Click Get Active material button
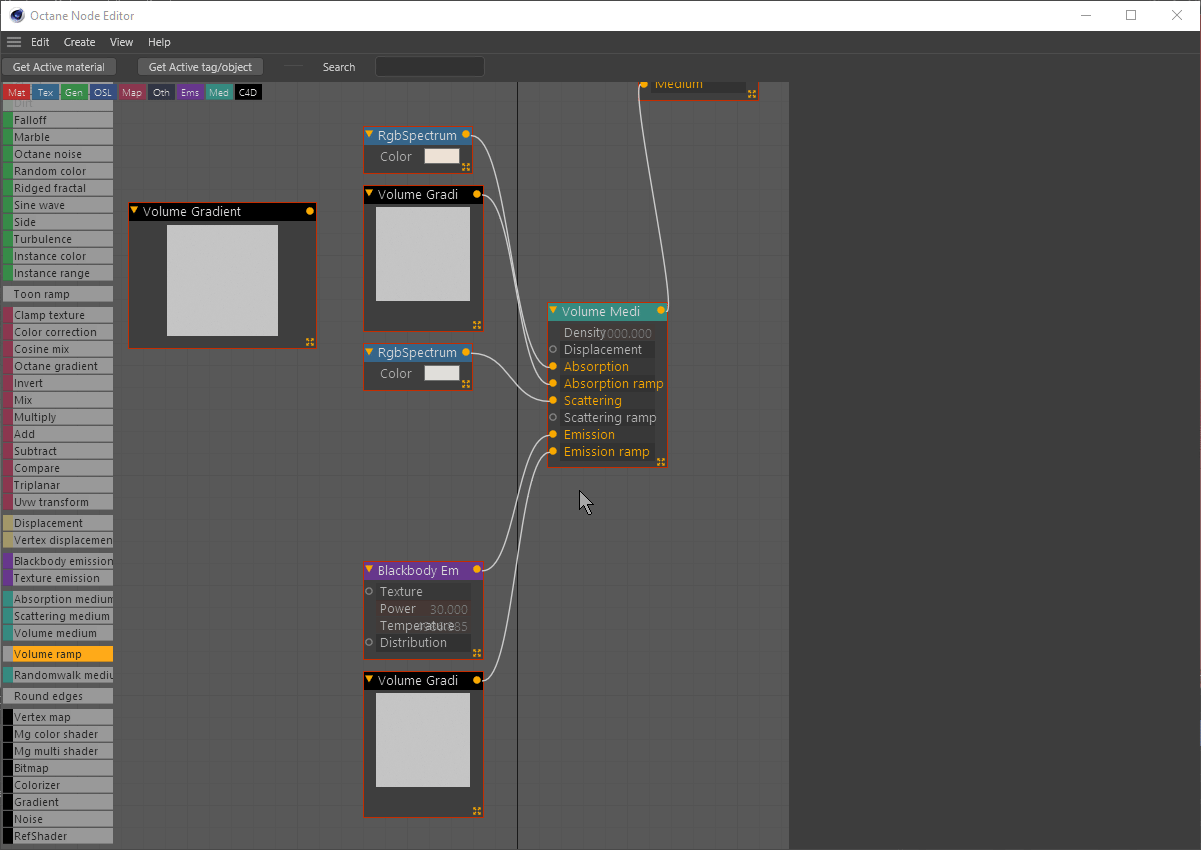1201x850 pixels. click(x=59, y=67)
